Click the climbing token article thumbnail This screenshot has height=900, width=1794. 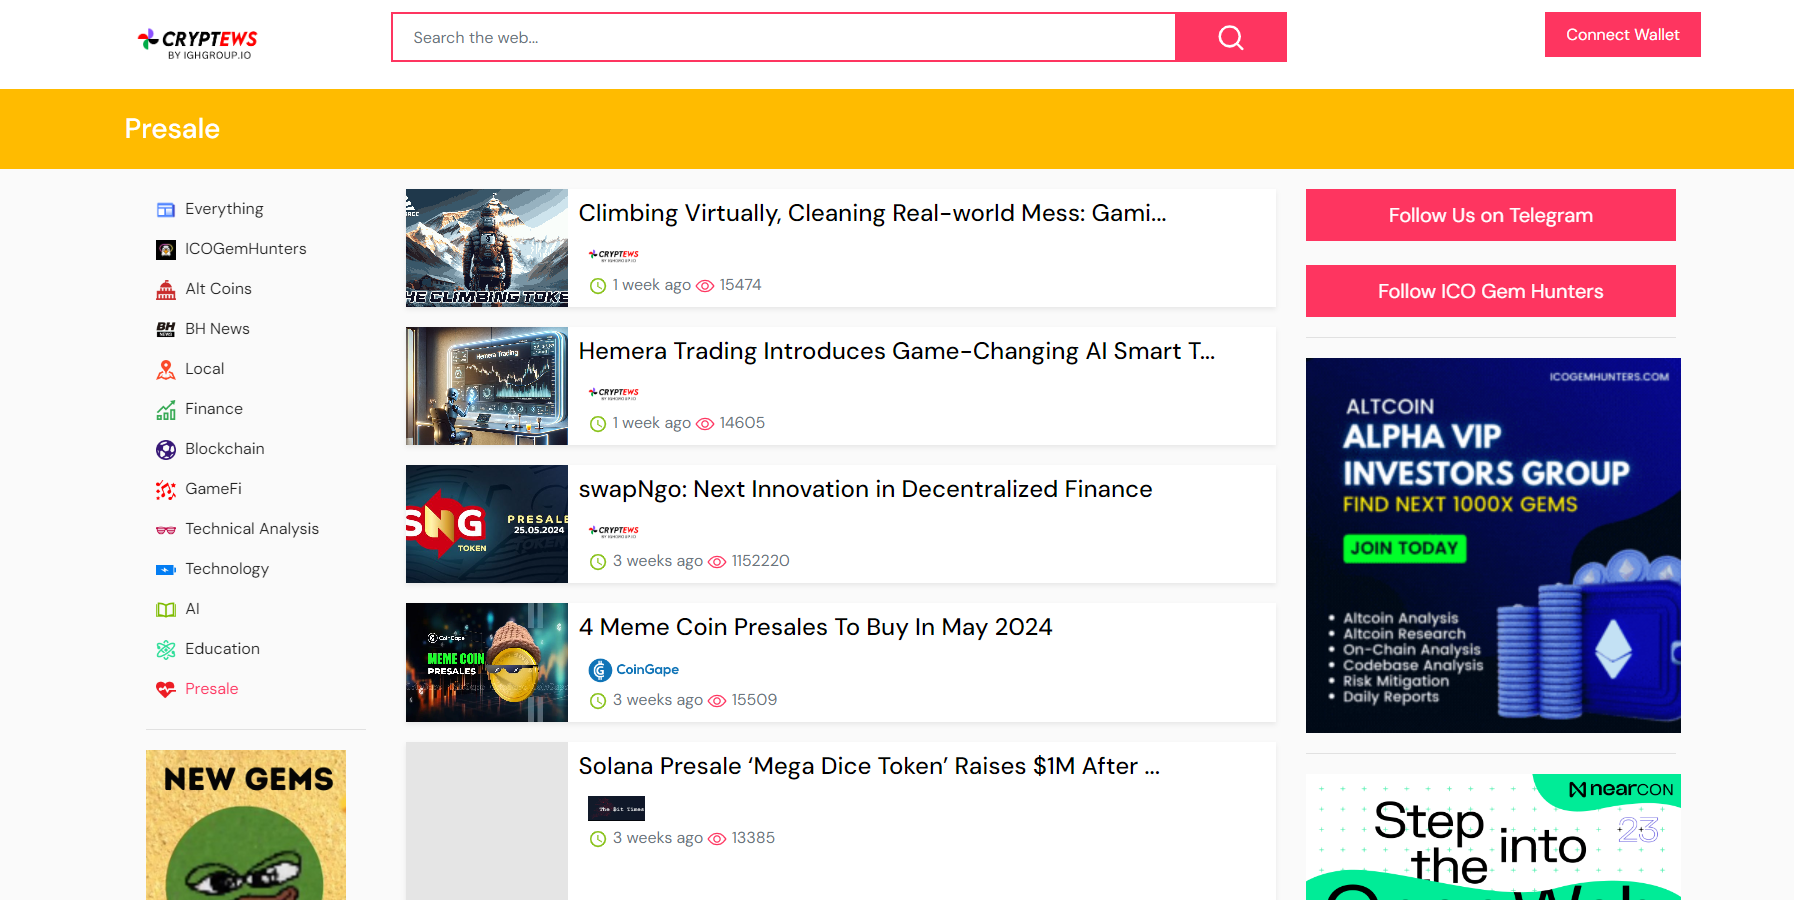pyautogui.click(x=487, y=248)
